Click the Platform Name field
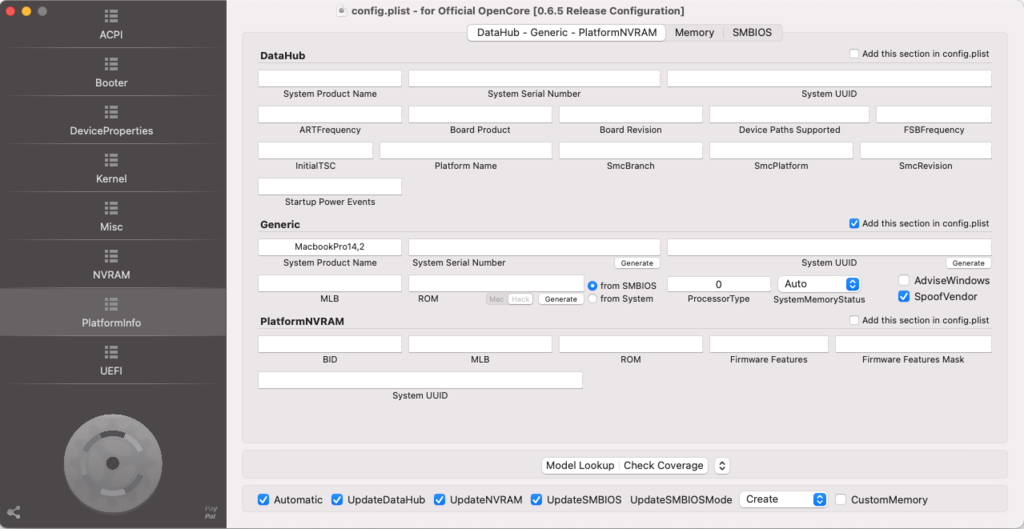This screenshot has height=529, width=1024. [466, 150]
